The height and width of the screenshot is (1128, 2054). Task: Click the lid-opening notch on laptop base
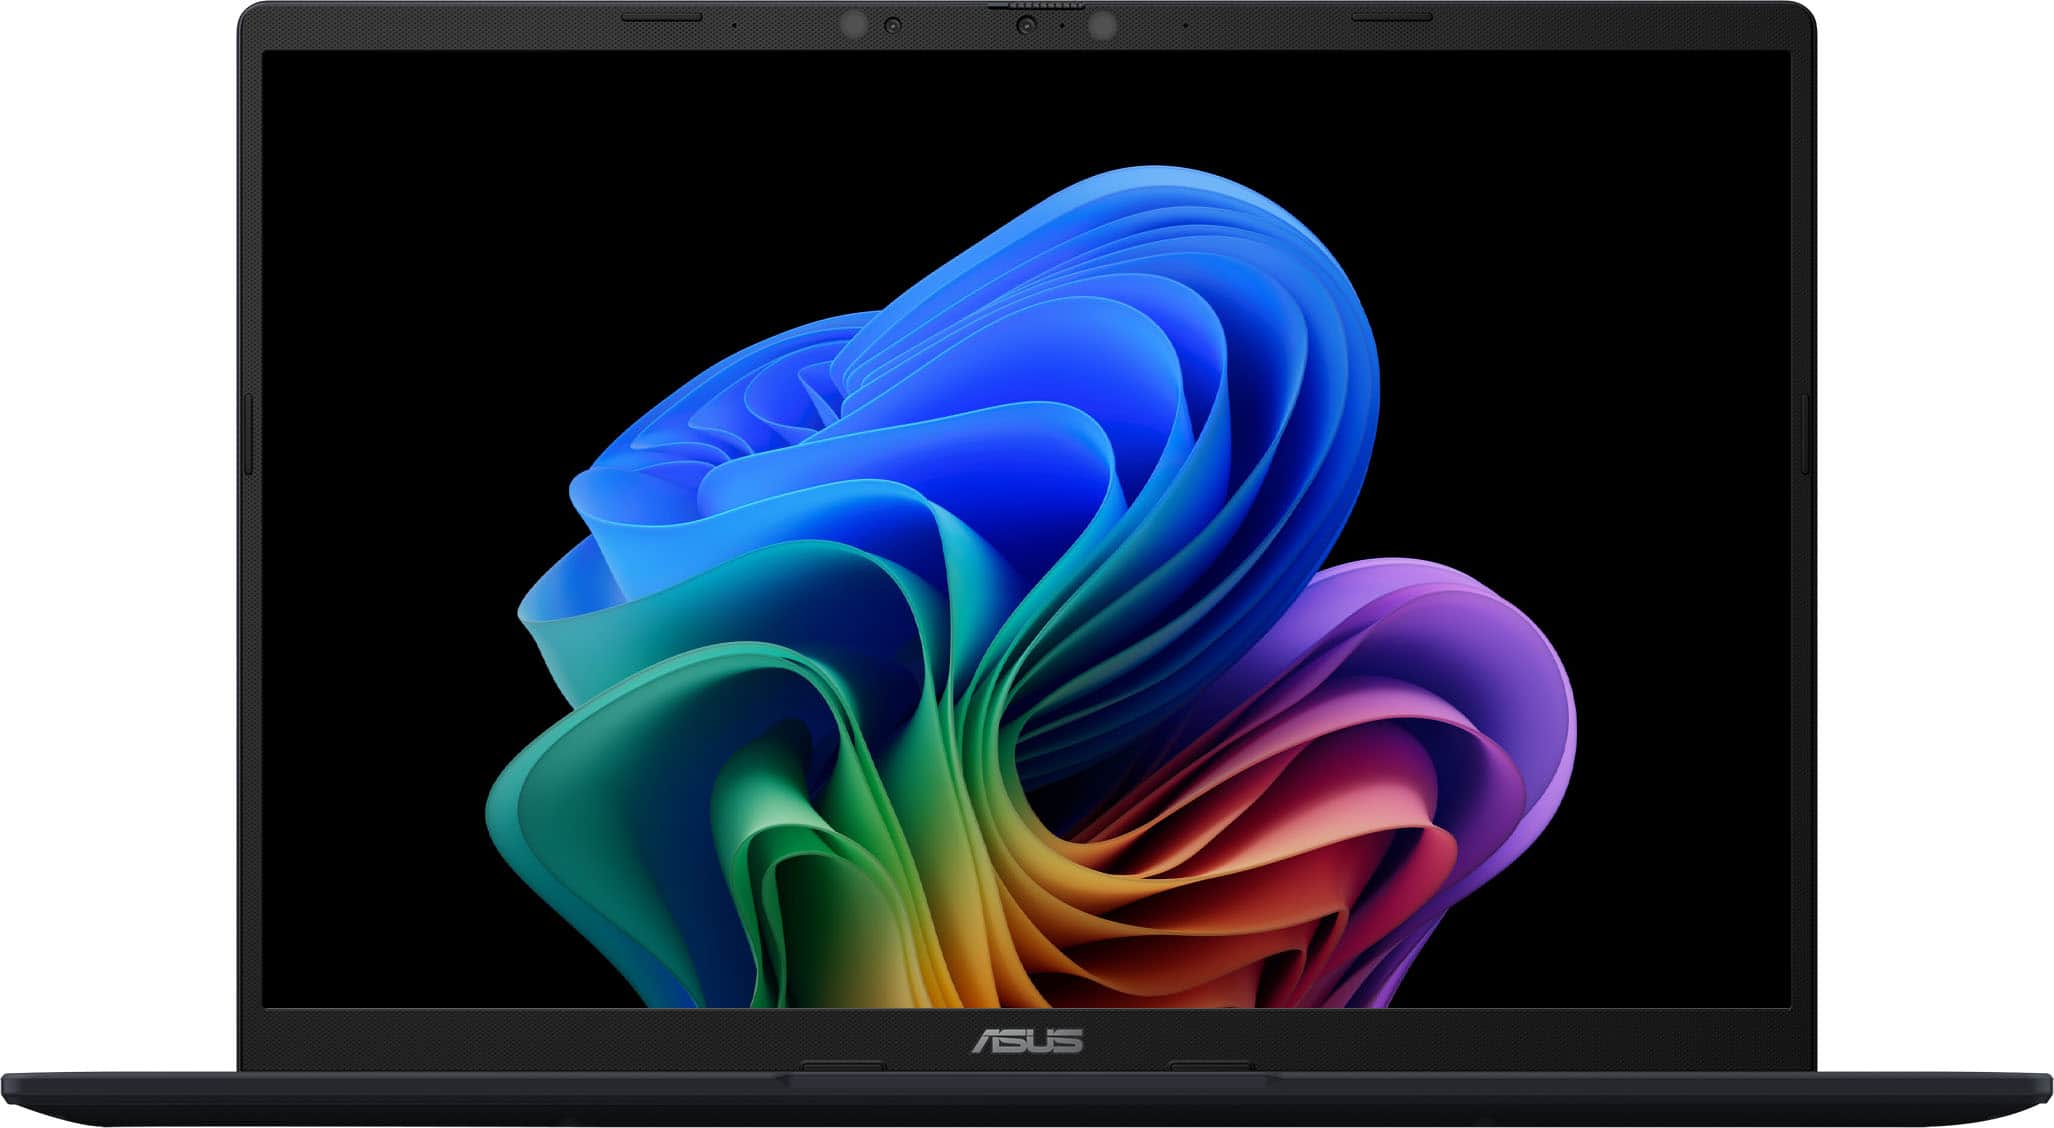click(x=1027, y=1080)
